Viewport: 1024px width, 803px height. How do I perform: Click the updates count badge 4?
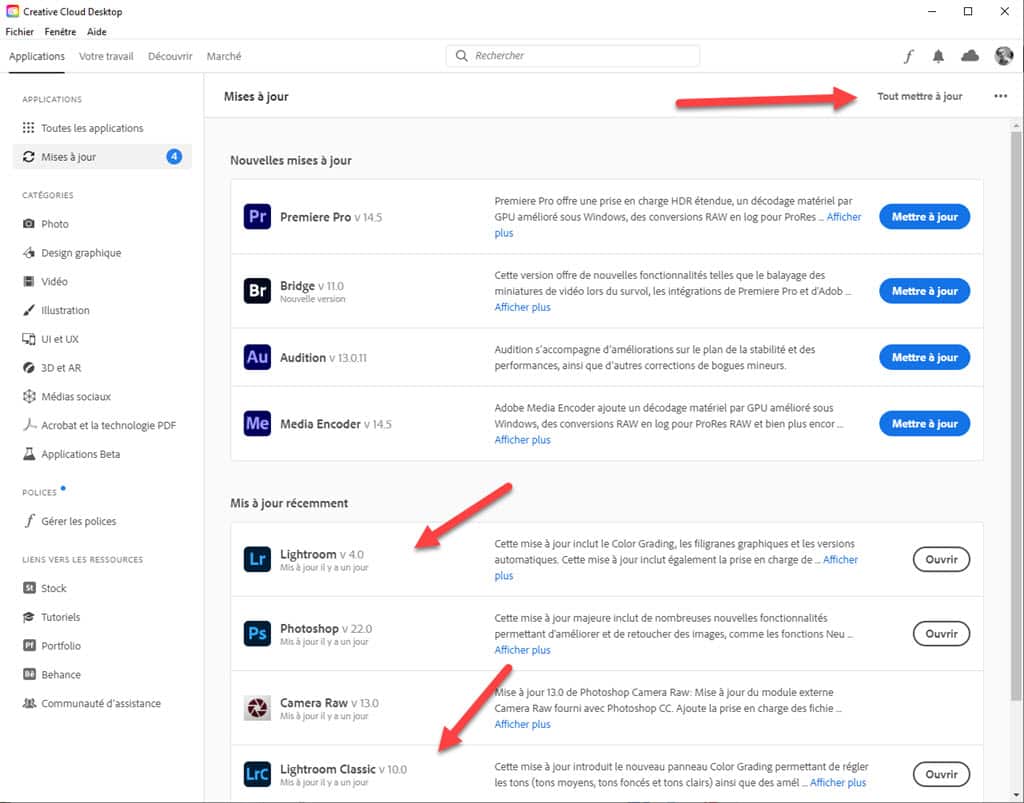coord(174,157)
